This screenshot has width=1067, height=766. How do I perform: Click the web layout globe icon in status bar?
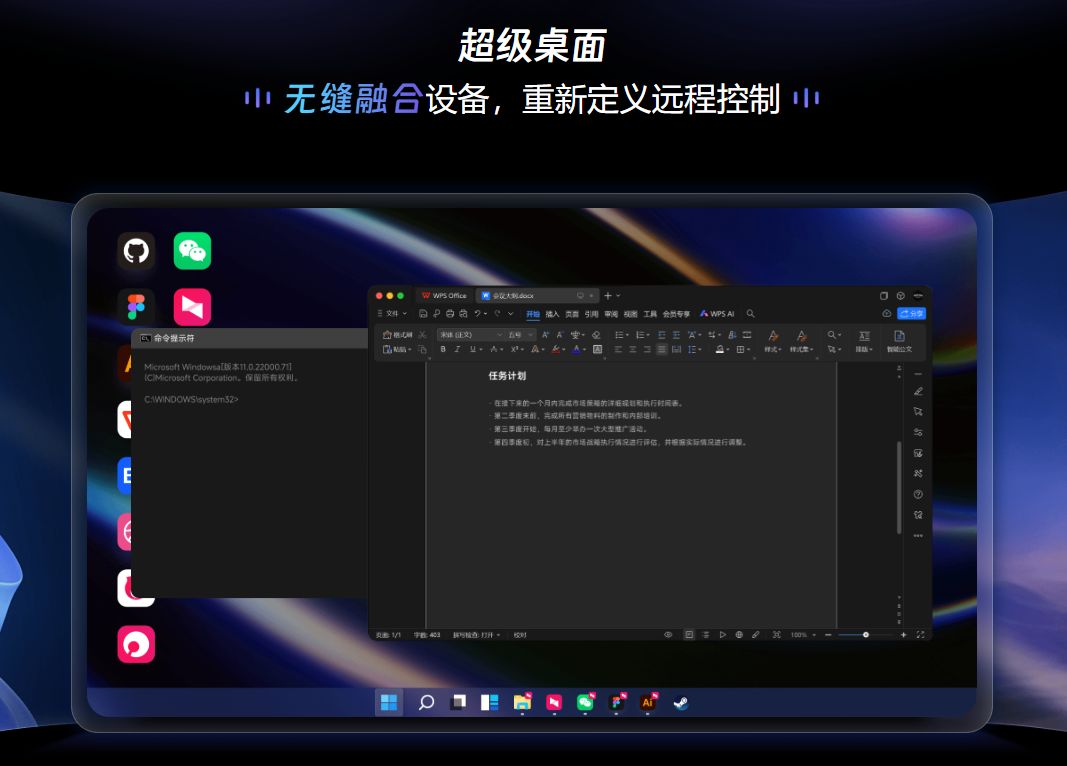[739, 635]
